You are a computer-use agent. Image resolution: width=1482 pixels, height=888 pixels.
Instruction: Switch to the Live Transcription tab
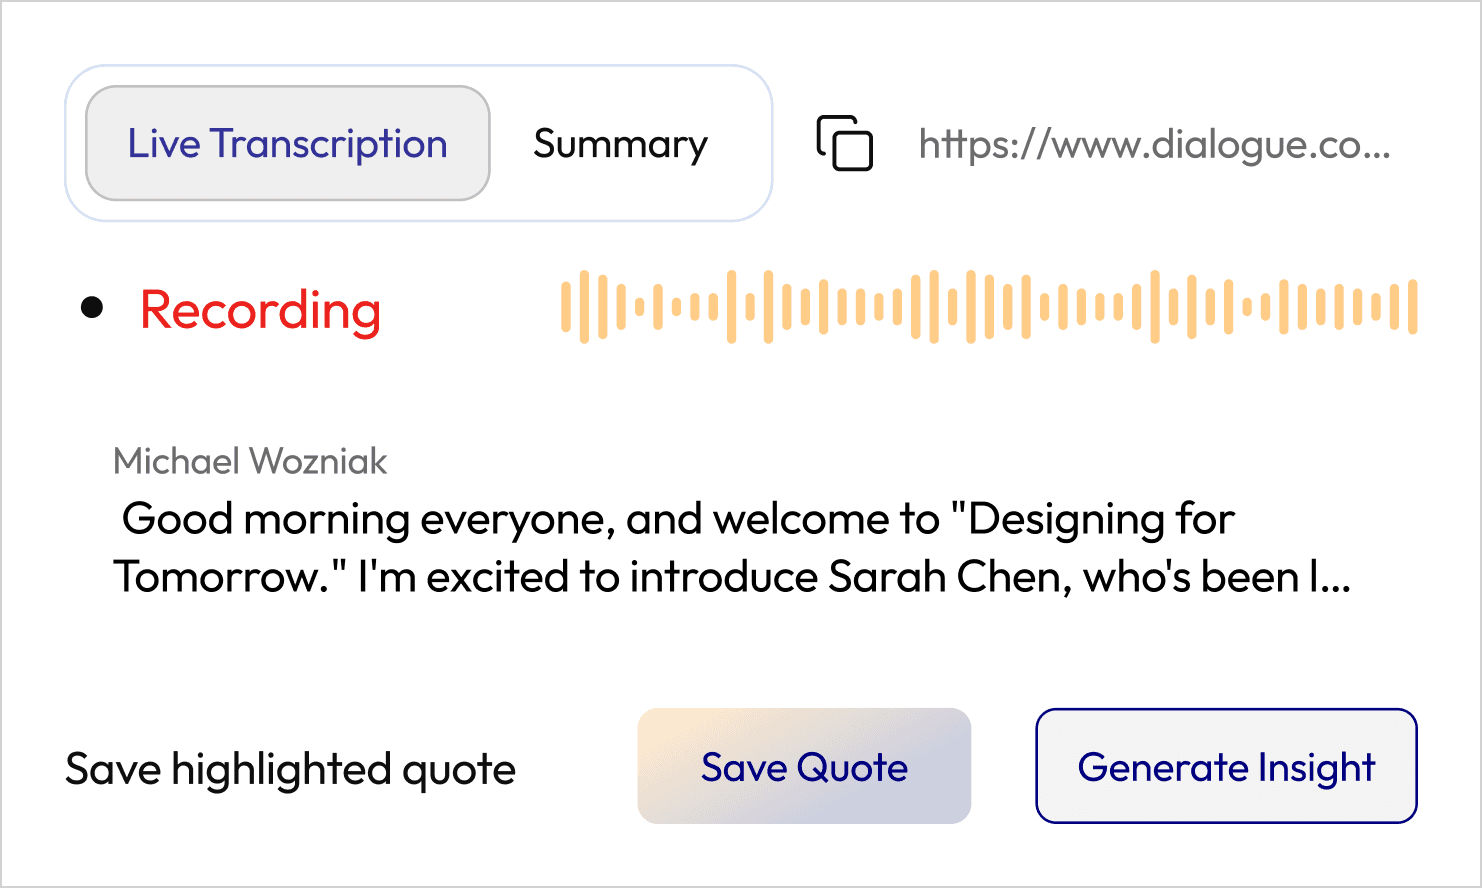[288, 143]
